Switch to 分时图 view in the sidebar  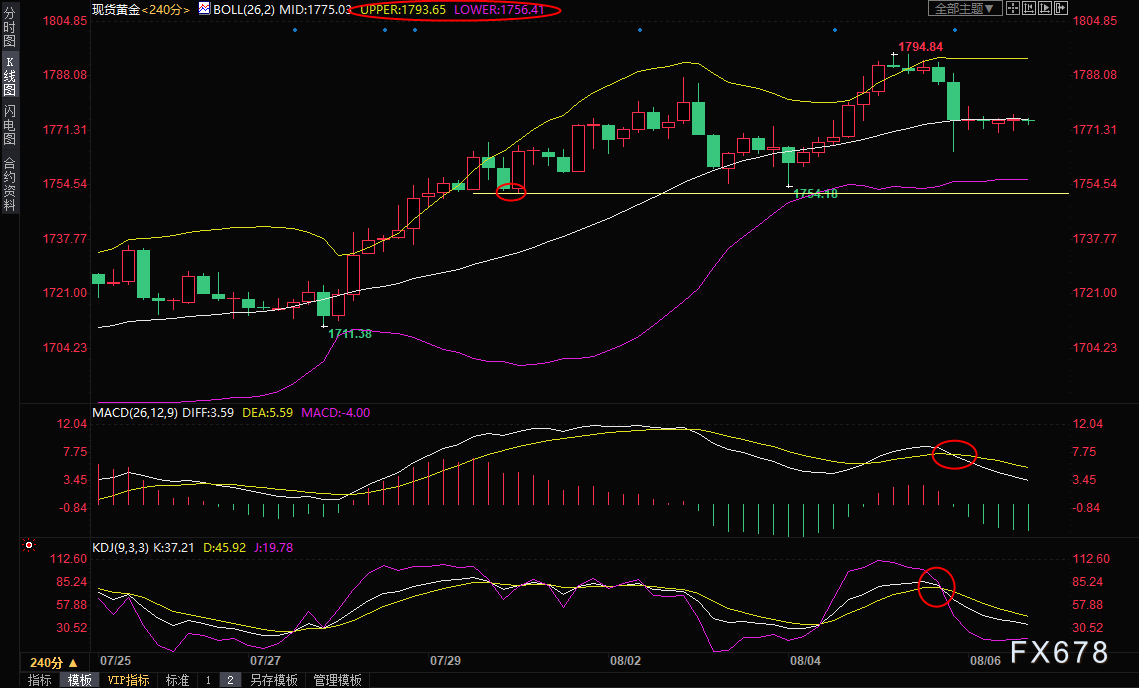[x=9, y=28]
